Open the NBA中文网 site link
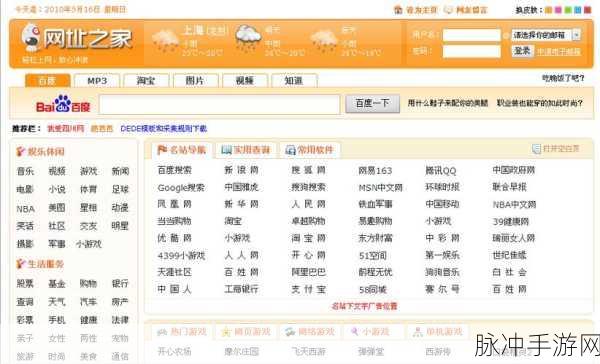Viewport: 600px width, 364px height. (x=514, y=204)
